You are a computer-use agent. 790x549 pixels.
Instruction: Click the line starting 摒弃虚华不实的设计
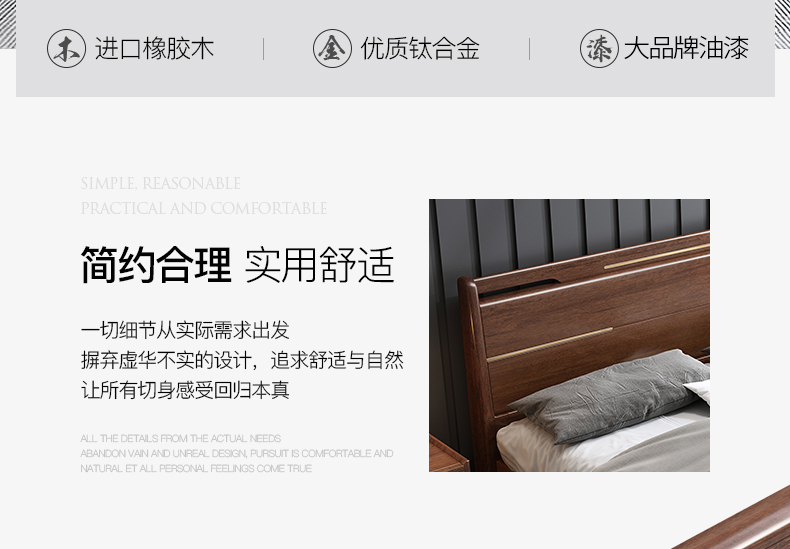[242, 361]
